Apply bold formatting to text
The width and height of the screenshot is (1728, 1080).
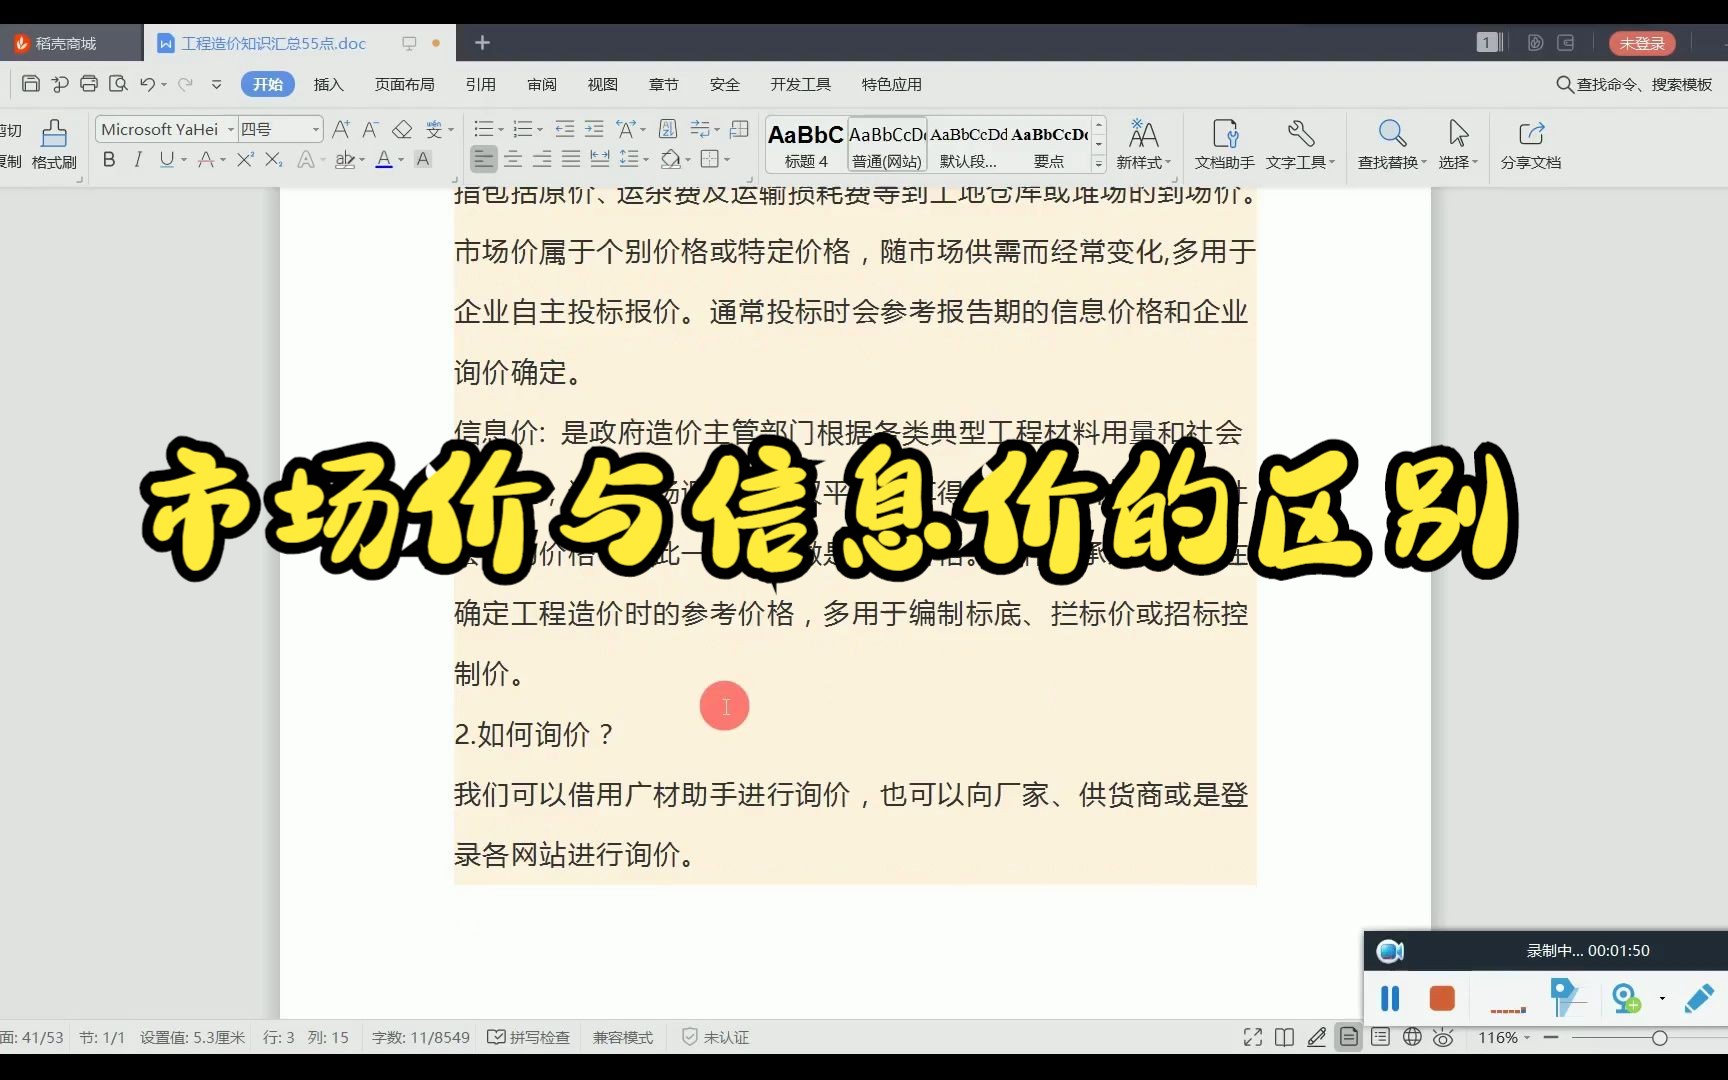point(109,160)
